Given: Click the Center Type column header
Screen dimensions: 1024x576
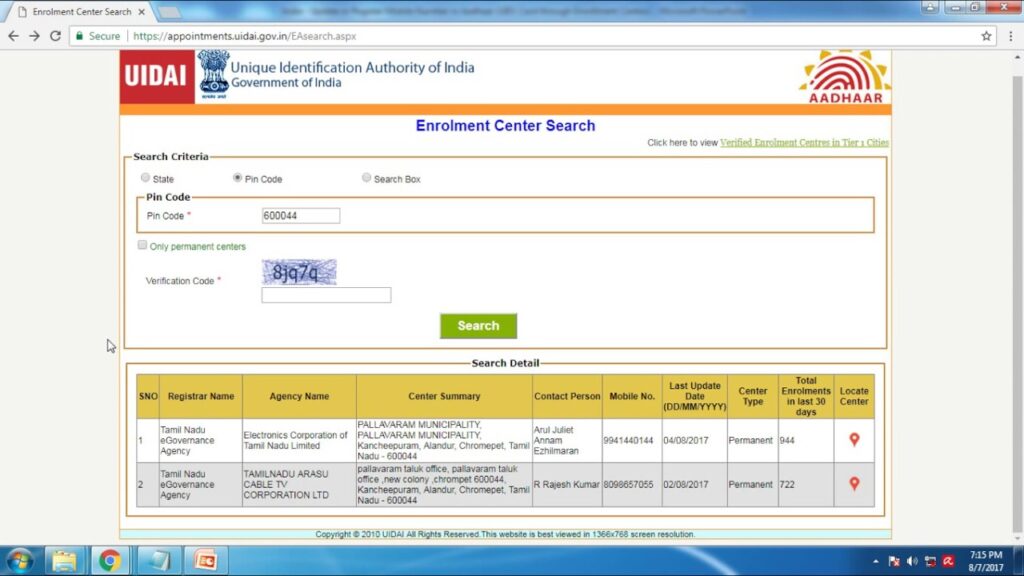Looking at the screenshot, I should pos(752,396).
